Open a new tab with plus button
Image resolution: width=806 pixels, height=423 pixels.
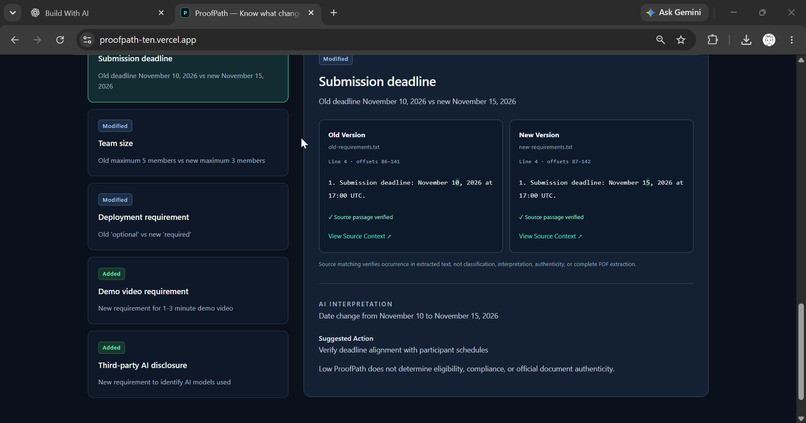(334, 13)
